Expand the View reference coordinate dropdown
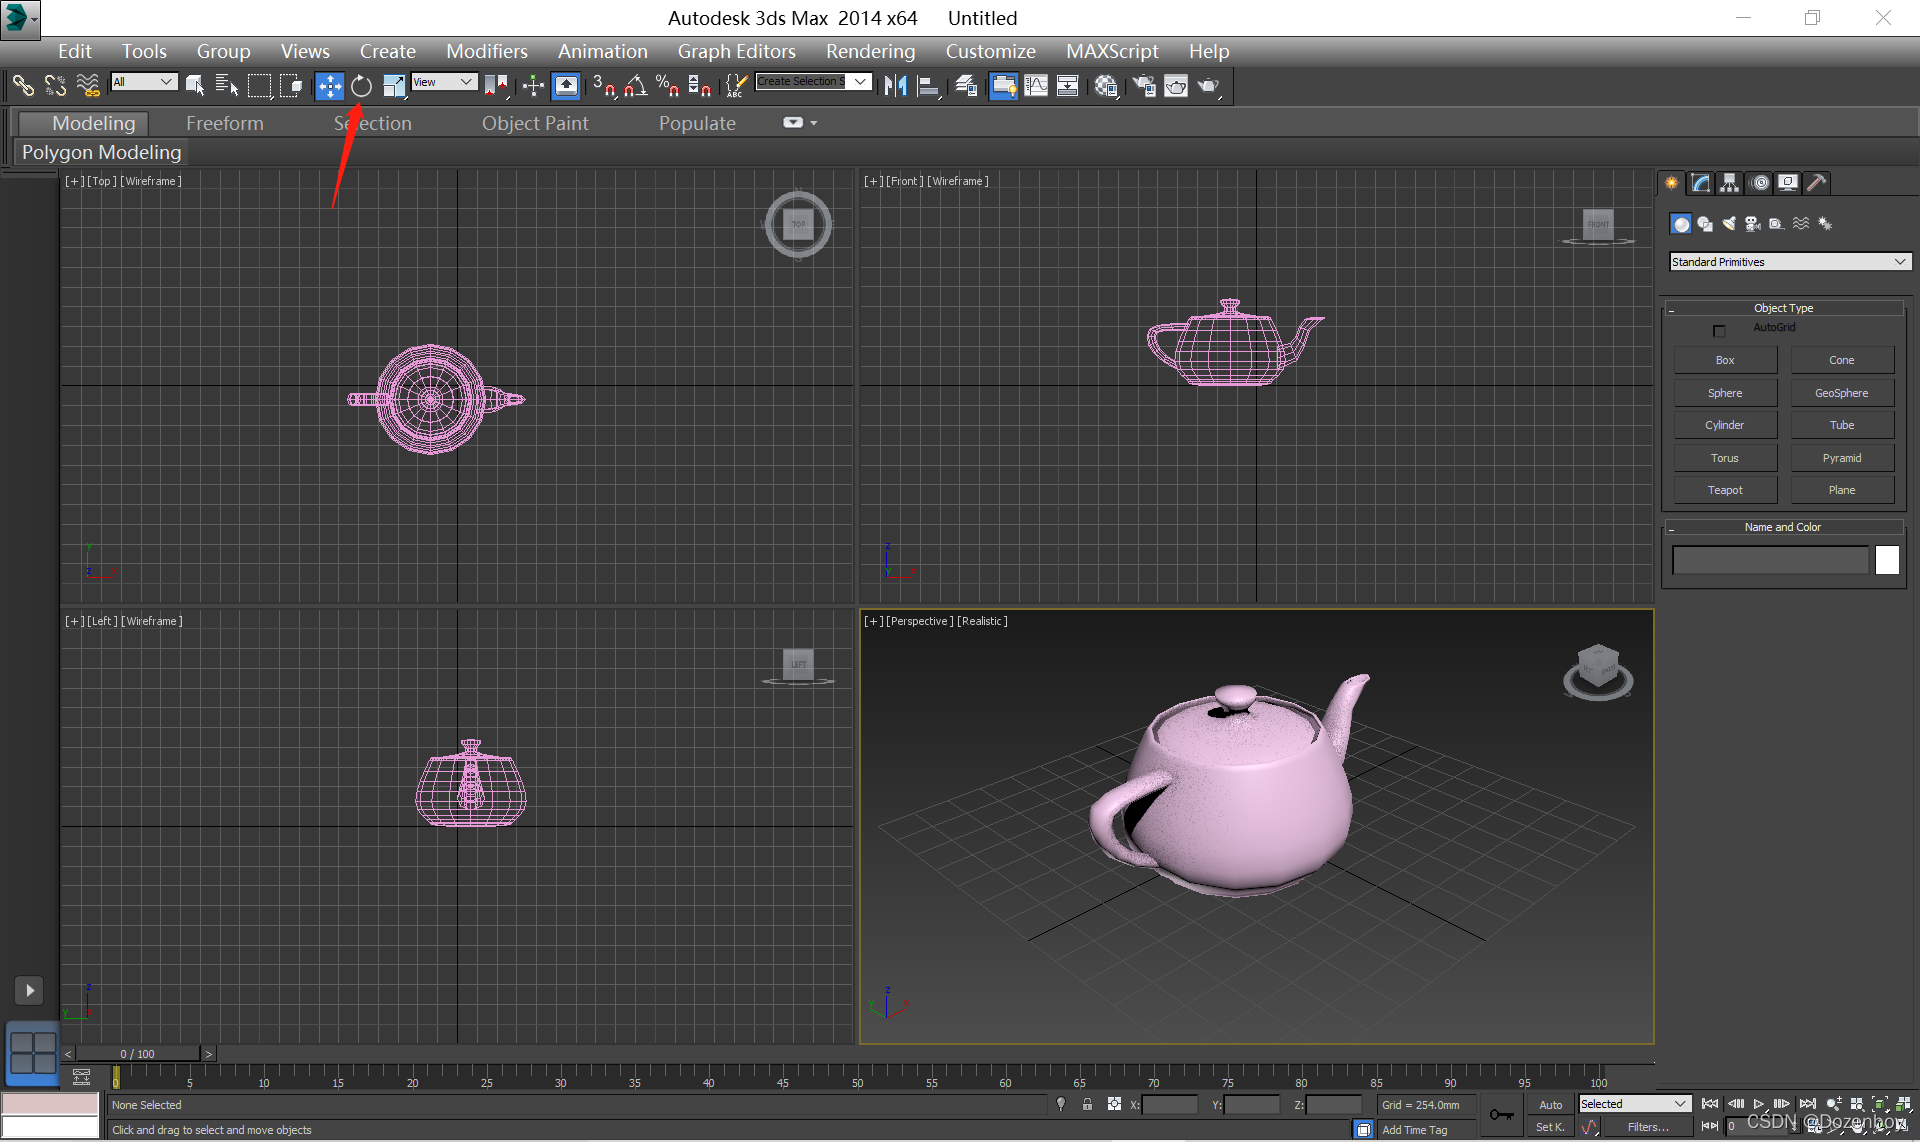The width and height of the screenshot is (1920, 1142). [444, 82]
